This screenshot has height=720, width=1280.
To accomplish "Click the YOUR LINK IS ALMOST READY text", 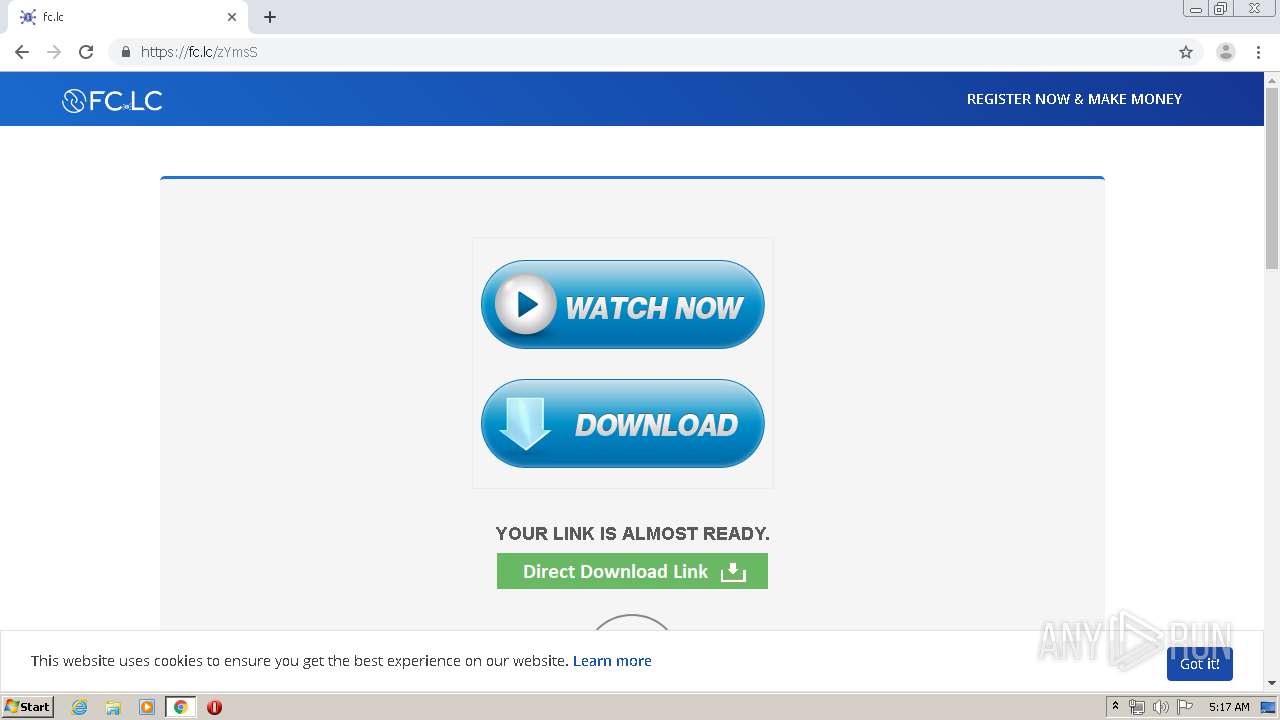I will pyautogui.click(x=632, y=534).
